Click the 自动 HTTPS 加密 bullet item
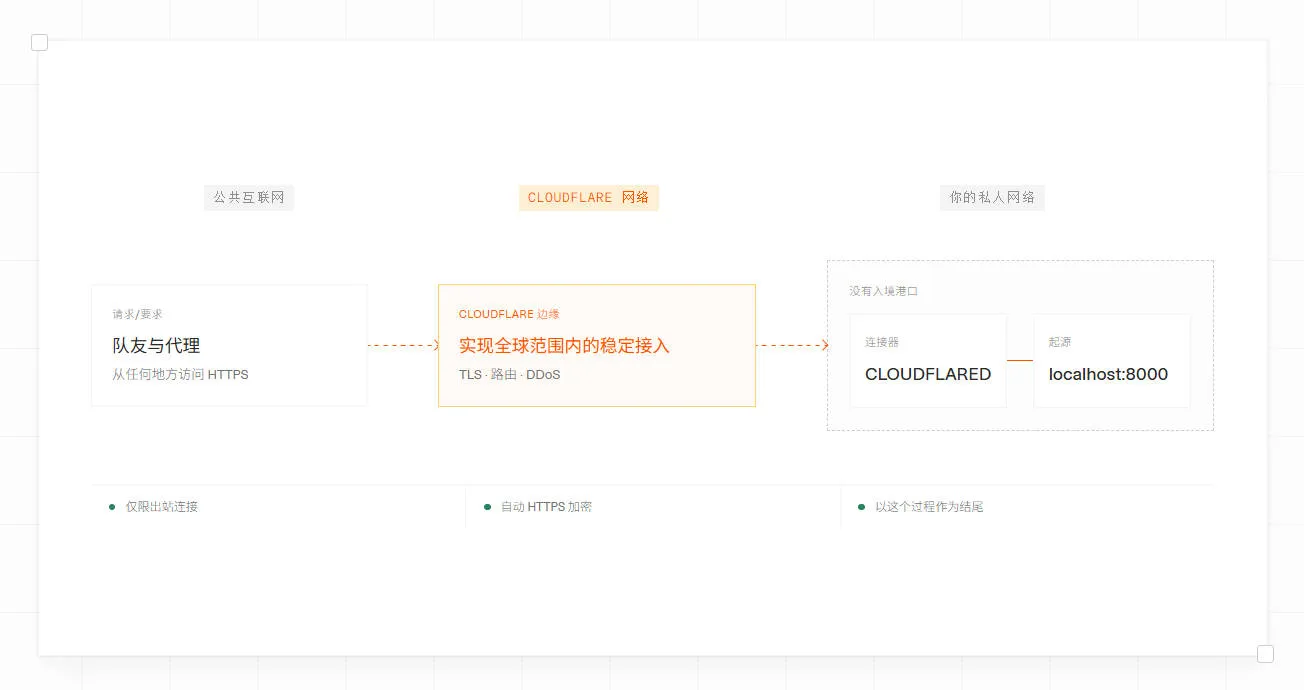 (538, 507)
